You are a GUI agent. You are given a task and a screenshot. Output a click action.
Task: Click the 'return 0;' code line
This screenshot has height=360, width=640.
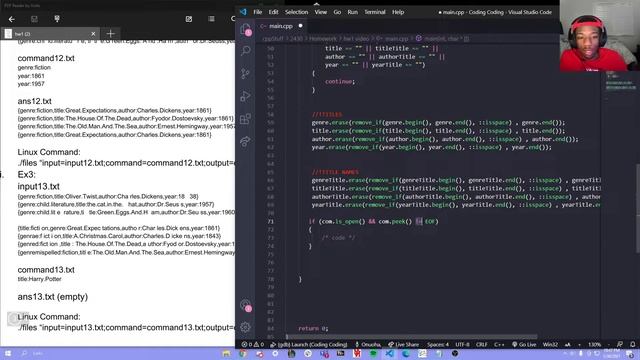313,328
